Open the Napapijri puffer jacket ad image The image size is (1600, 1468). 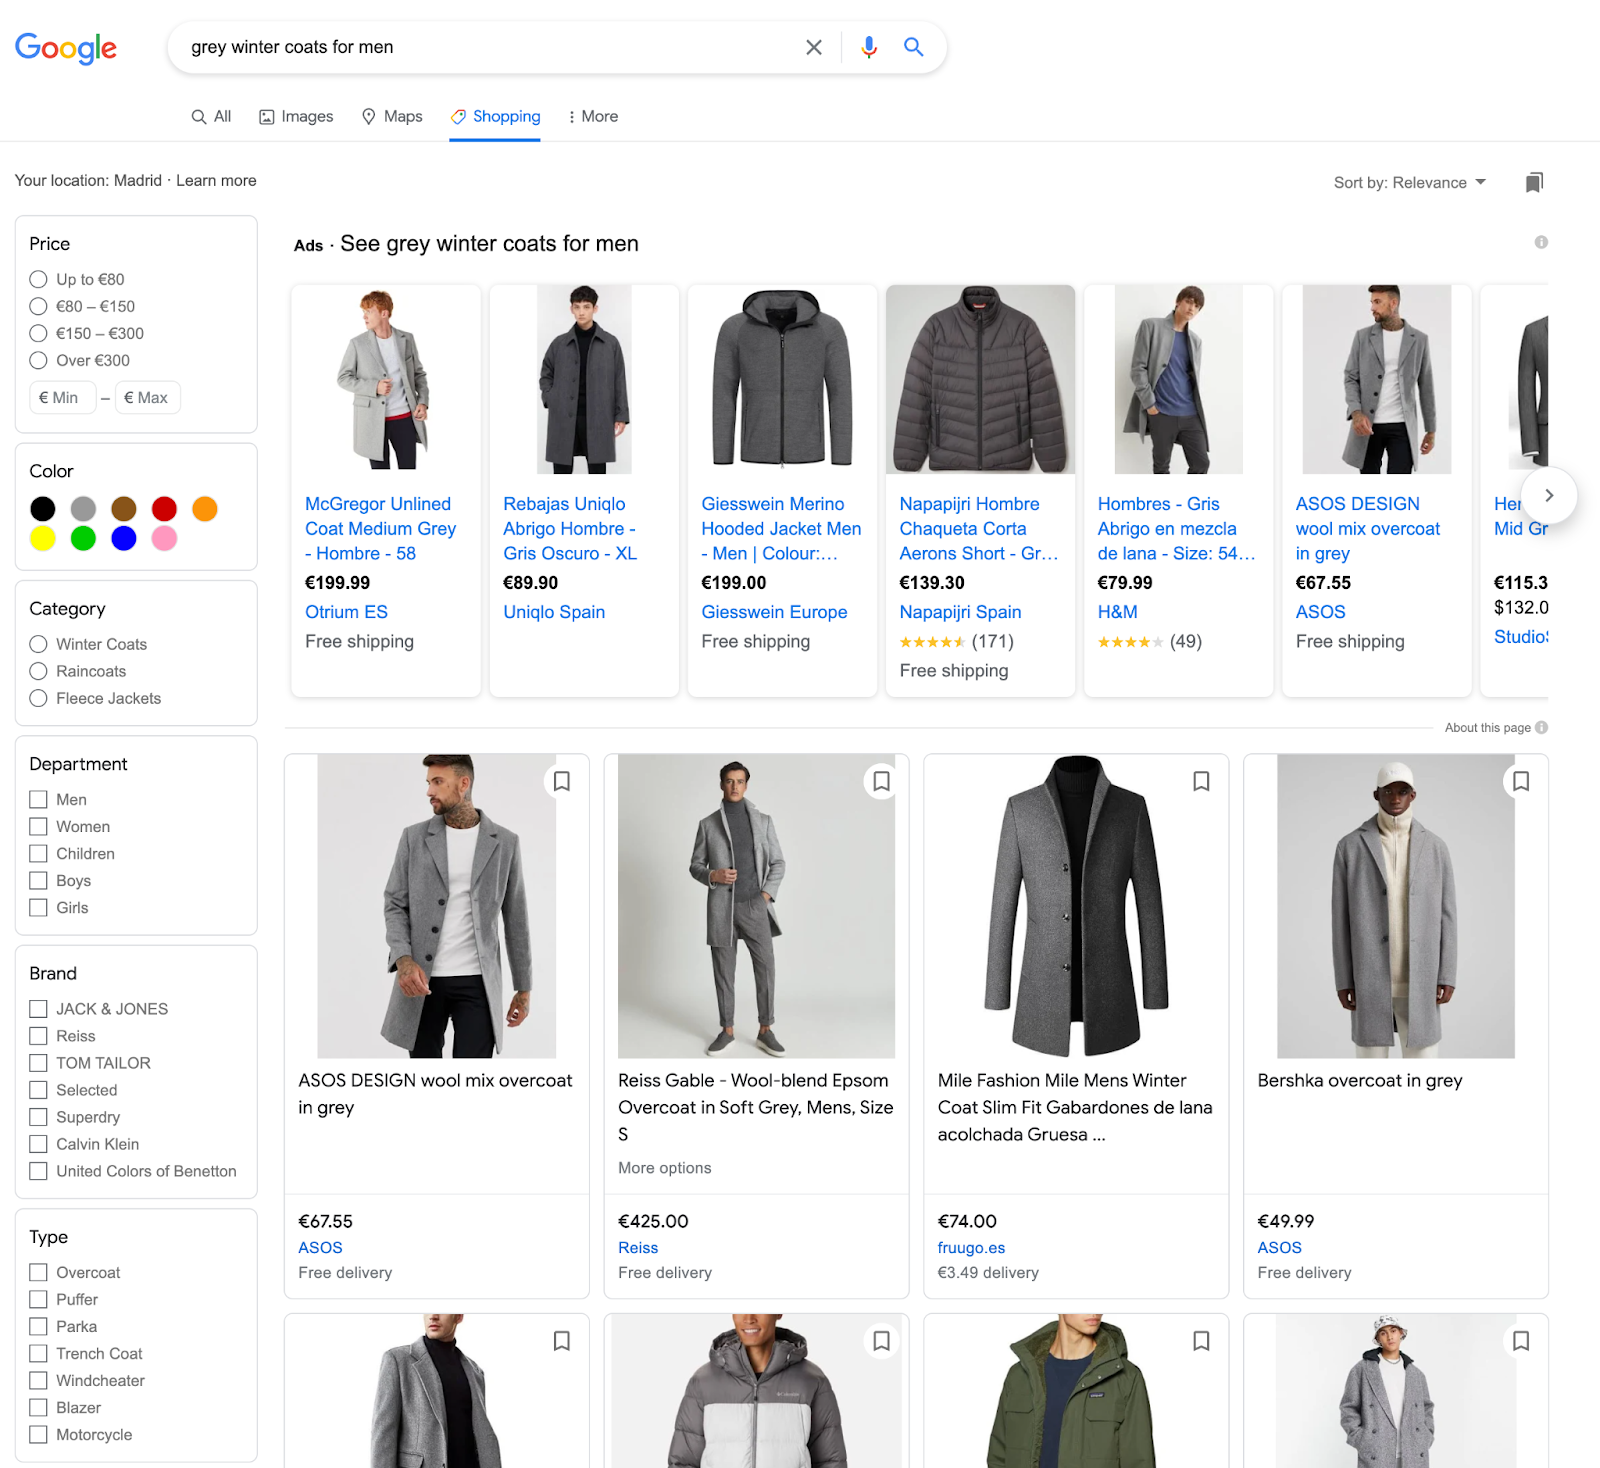[981, 379]
